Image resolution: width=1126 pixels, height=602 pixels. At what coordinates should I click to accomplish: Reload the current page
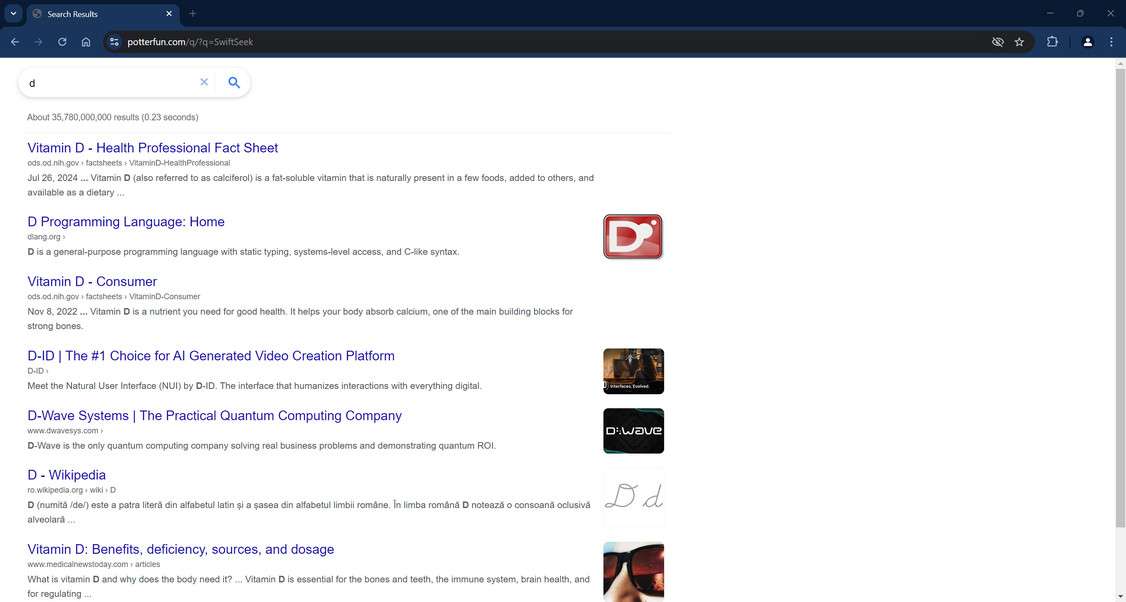pos(62,42)
